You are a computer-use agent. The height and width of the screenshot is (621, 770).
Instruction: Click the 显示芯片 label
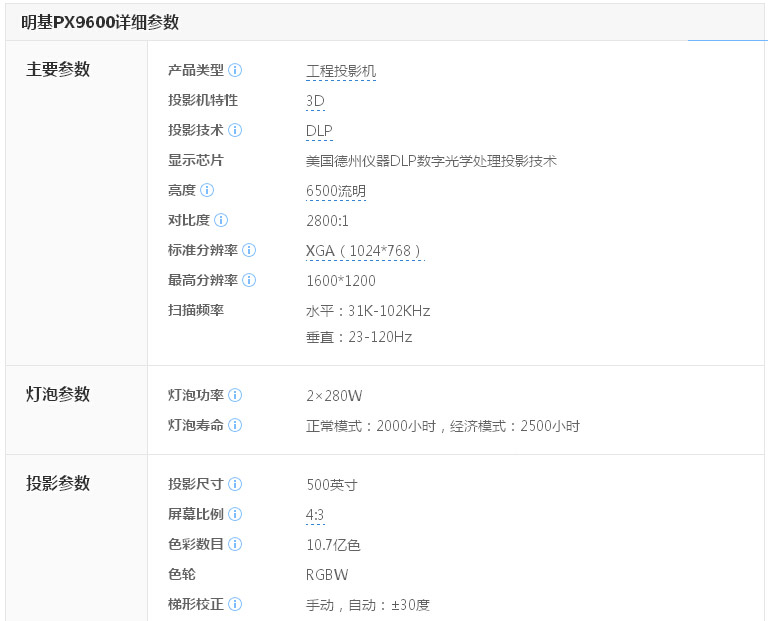click(196, 160)
